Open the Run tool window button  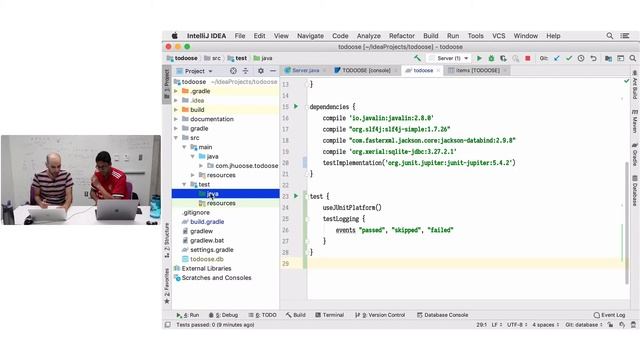click(x=188, y=315)
